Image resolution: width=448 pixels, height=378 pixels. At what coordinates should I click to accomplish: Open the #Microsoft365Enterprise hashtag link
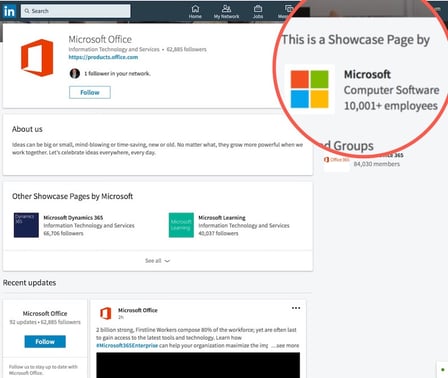tap(127, 346)
